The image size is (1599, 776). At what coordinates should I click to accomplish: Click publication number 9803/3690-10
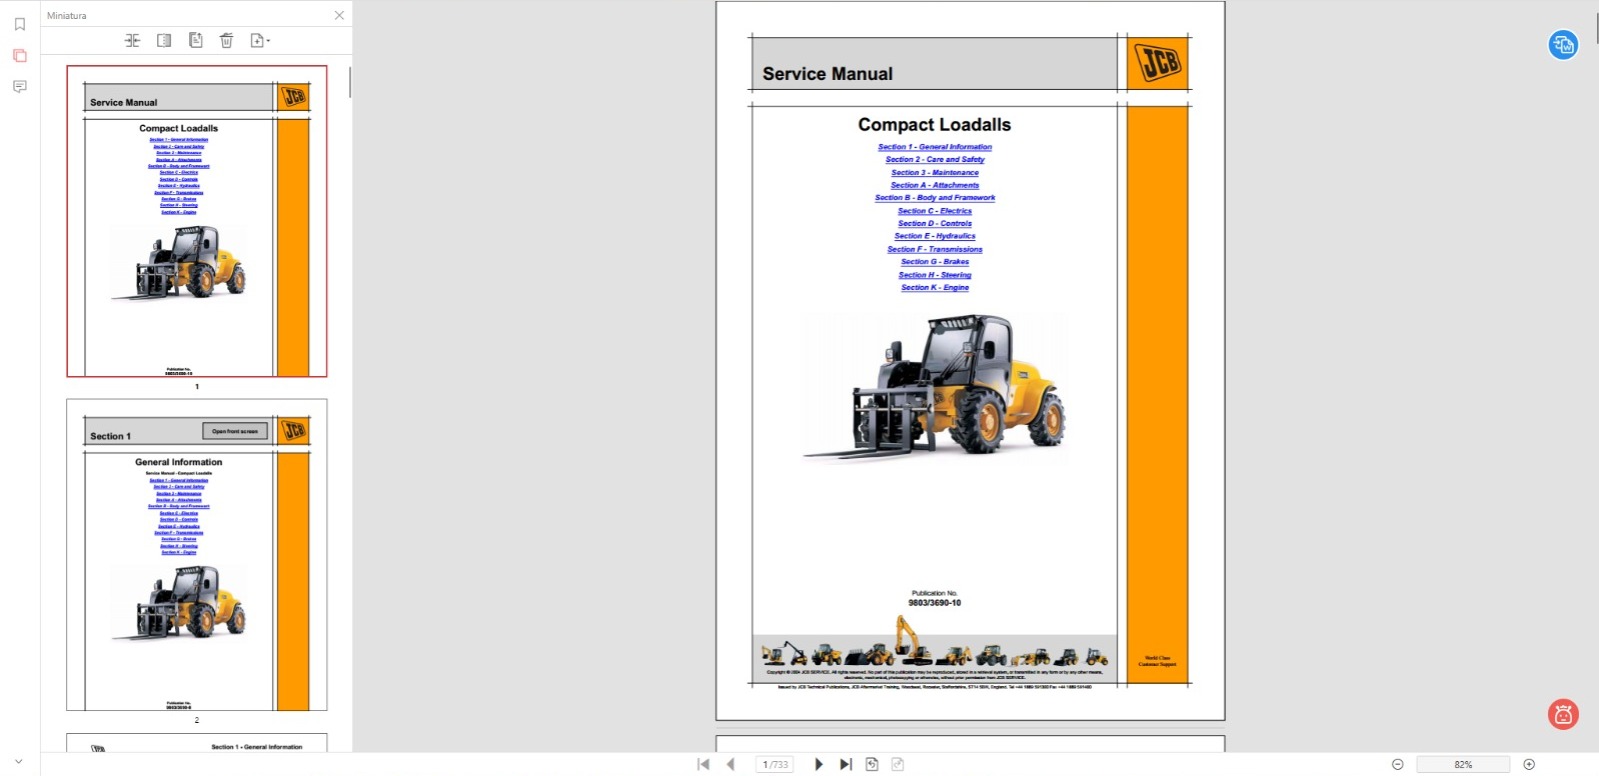935,603
